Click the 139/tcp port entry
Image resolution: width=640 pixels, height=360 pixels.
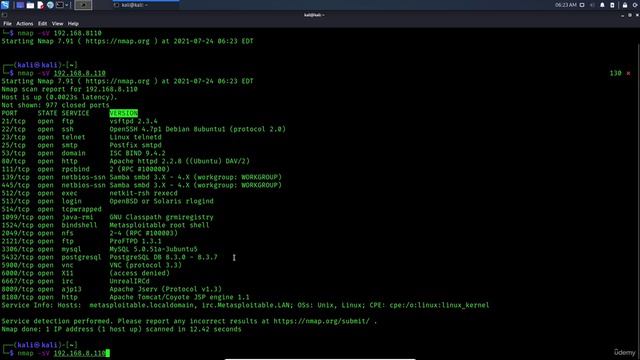point(16,177)
